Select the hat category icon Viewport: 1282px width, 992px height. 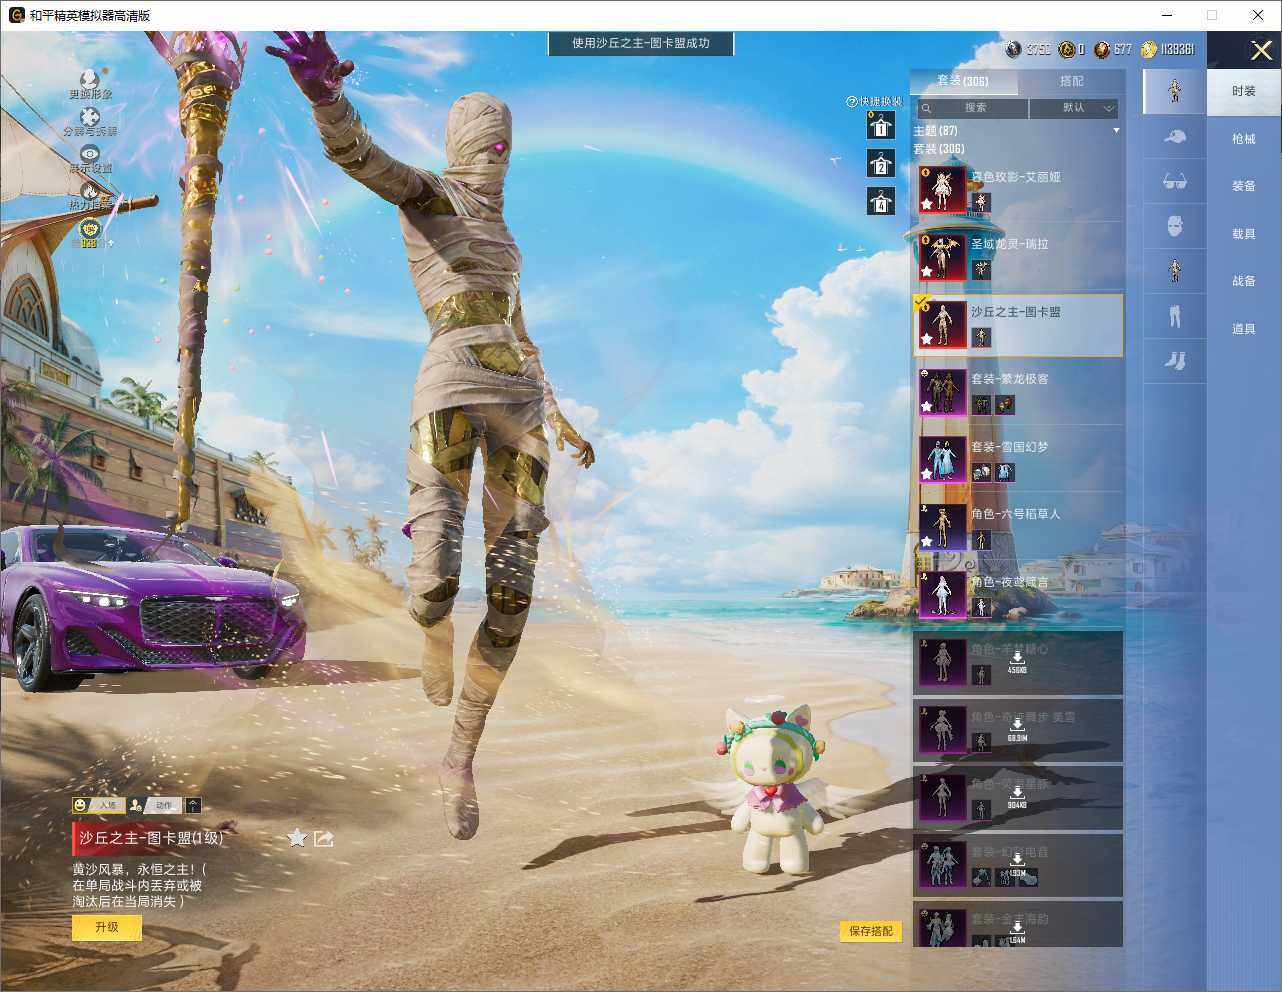click(1175, 137)
